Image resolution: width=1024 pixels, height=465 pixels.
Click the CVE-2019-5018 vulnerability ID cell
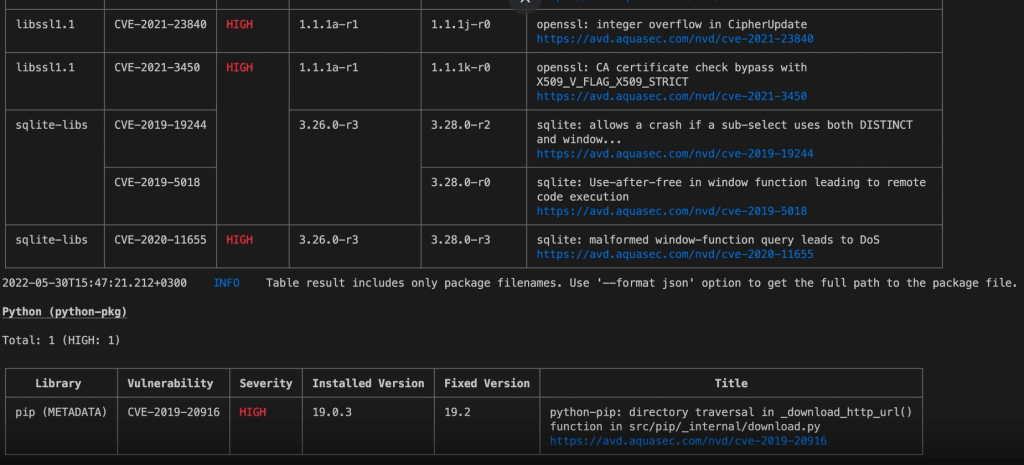(x=157, y=183)
